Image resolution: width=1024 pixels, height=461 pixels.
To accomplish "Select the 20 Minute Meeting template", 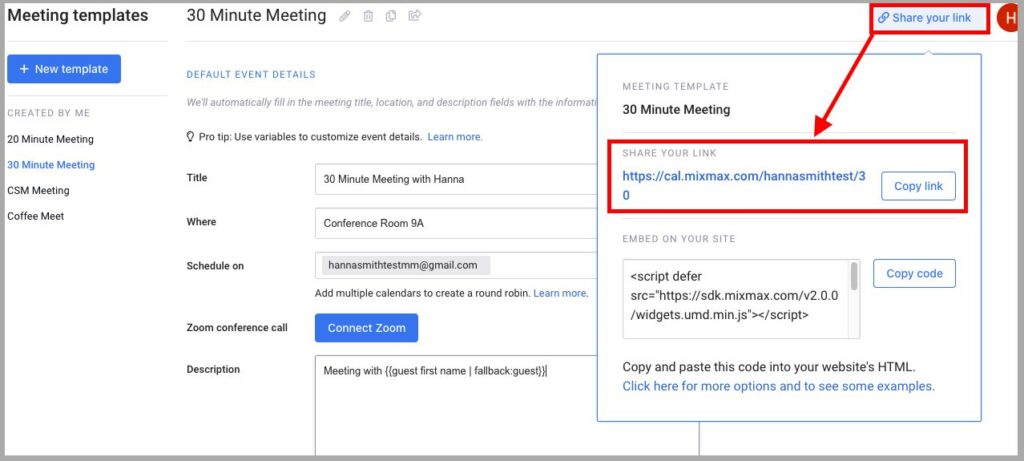I will tap(50, 139).
